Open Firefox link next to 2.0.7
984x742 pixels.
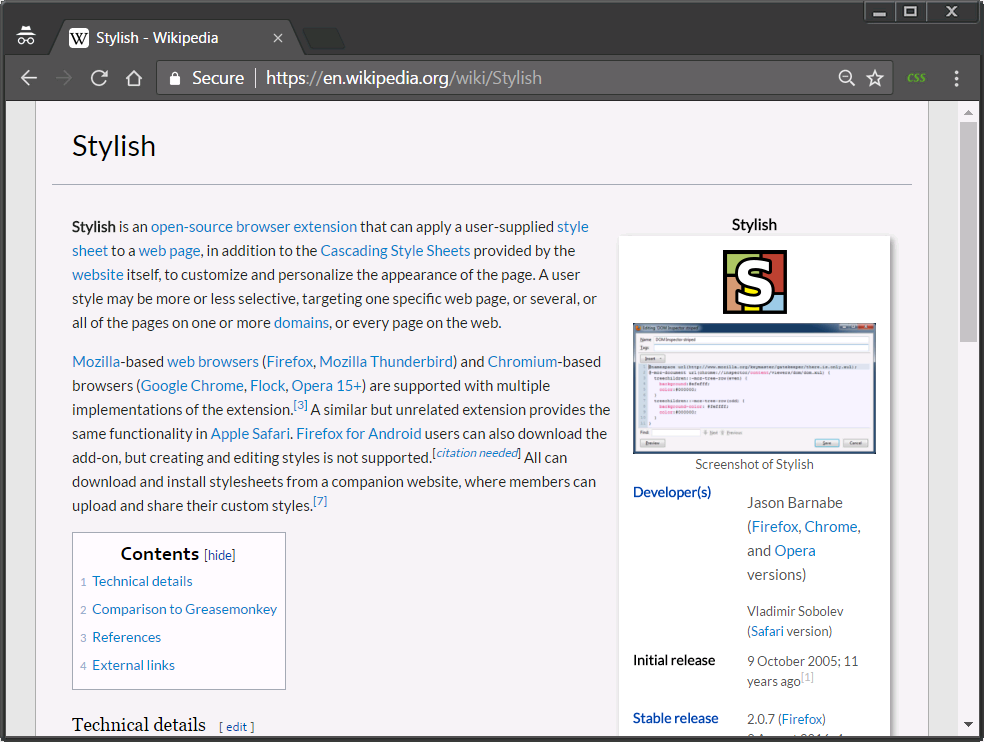coord(801,719)
